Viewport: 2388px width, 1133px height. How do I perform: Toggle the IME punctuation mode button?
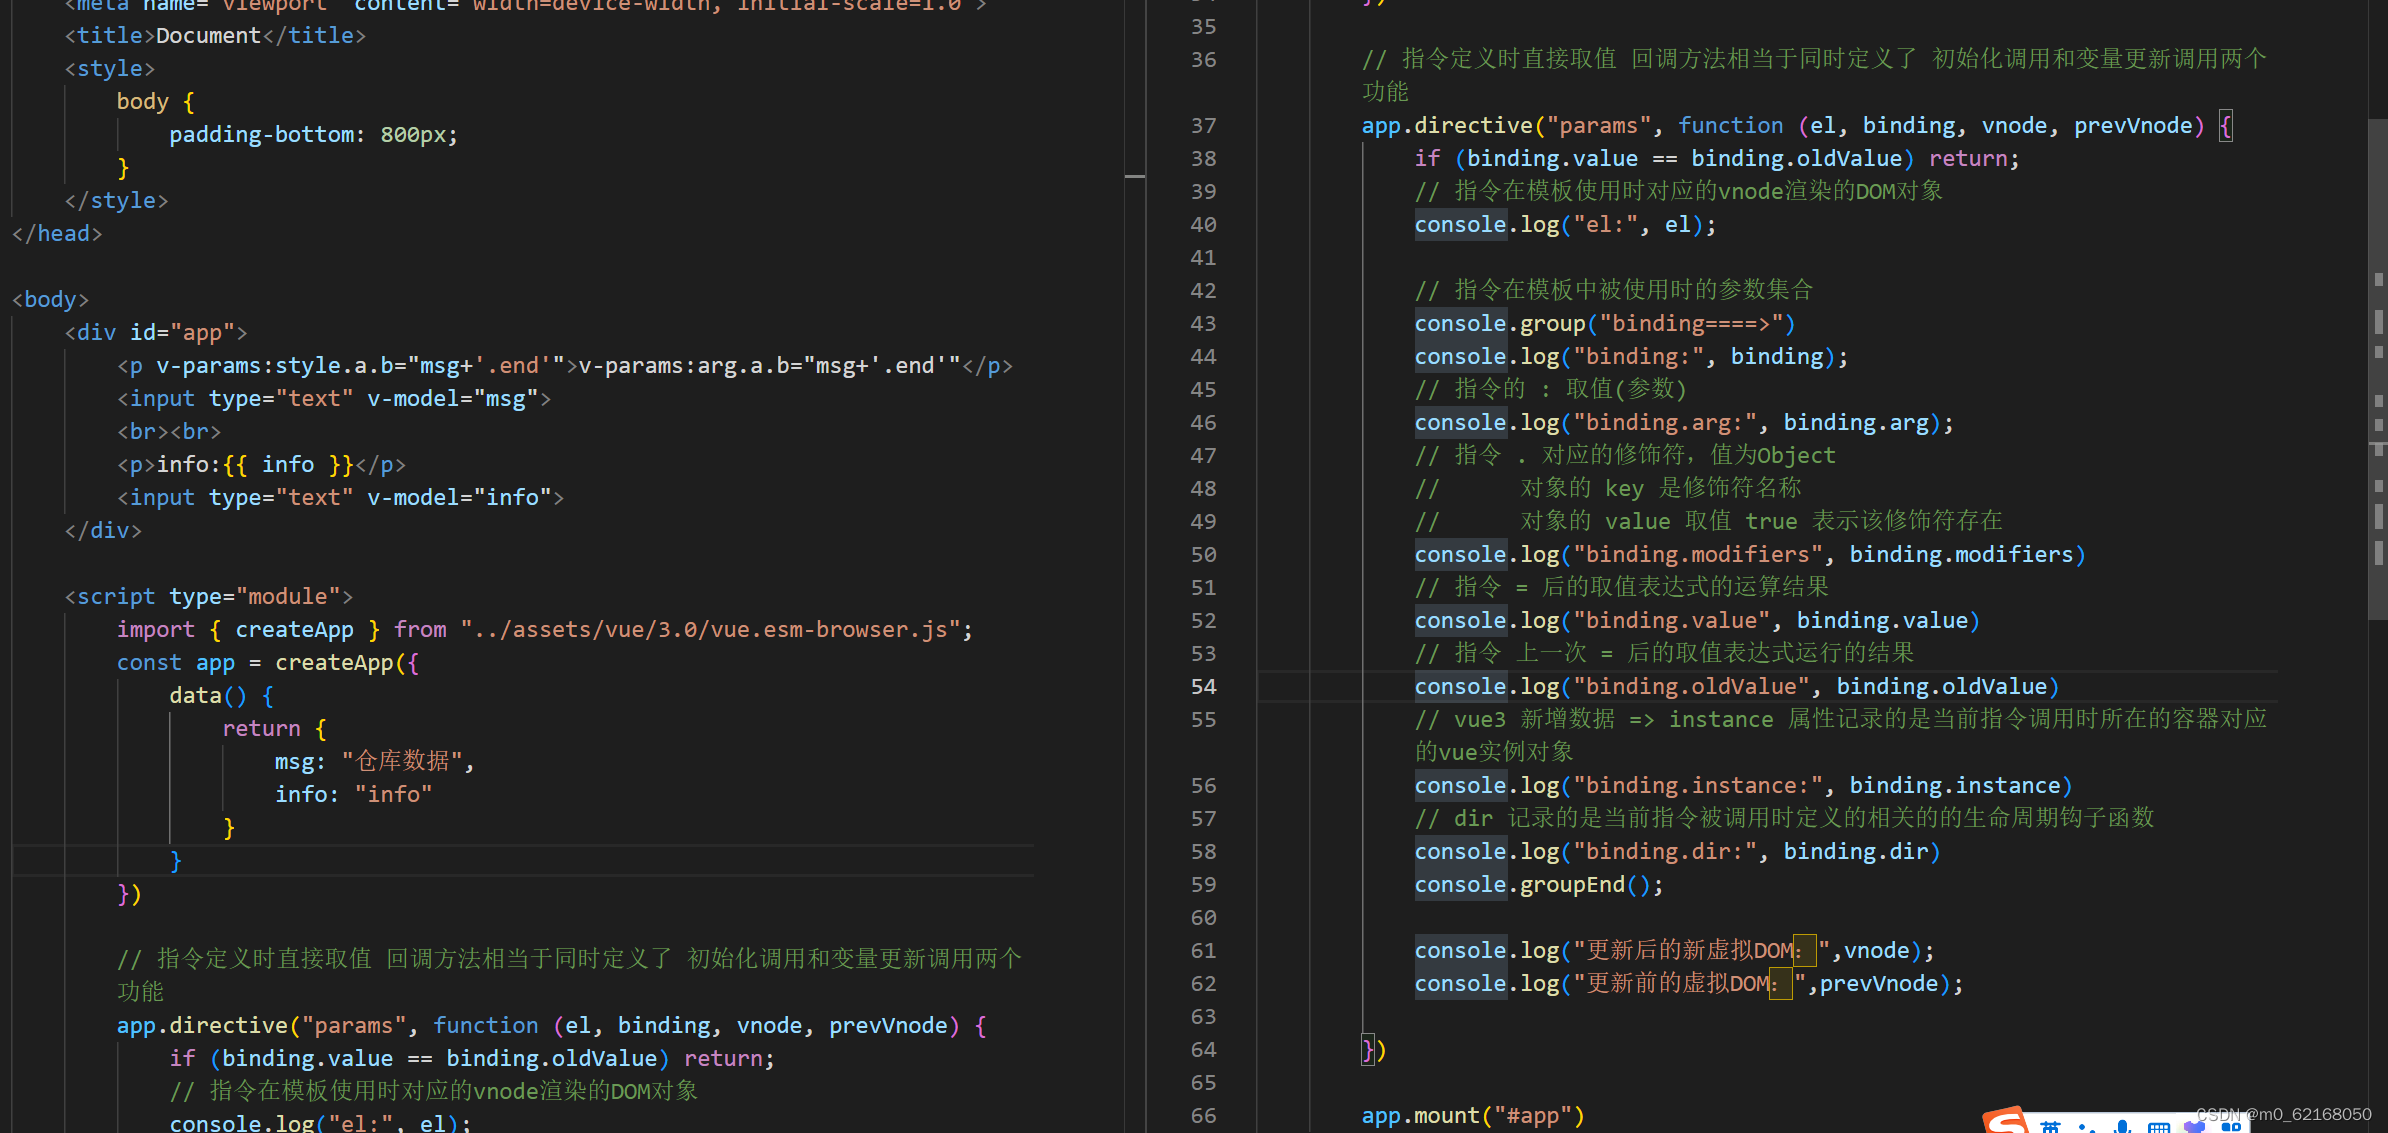2086,1129
